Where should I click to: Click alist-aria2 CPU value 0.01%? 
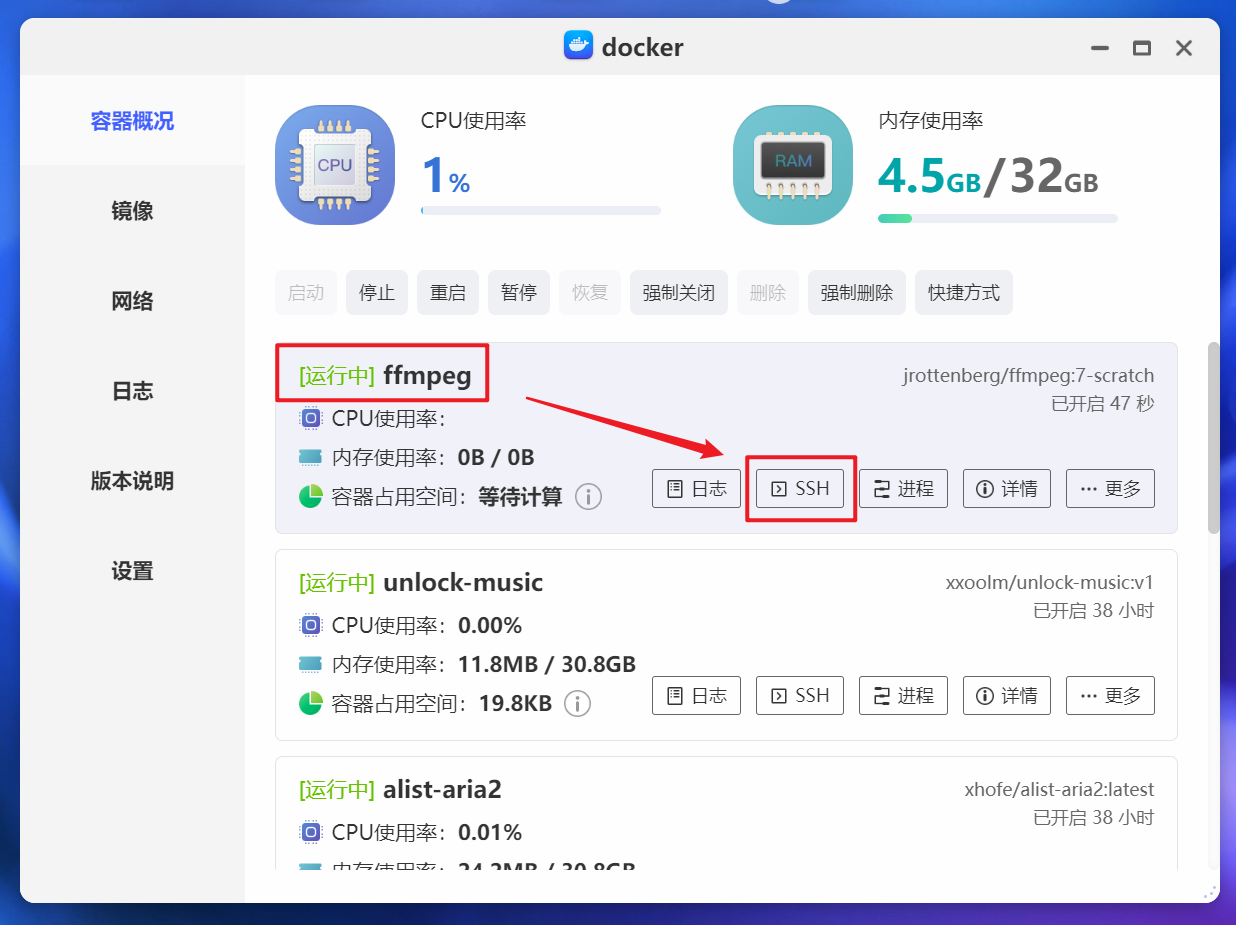(x=490, y=832)
